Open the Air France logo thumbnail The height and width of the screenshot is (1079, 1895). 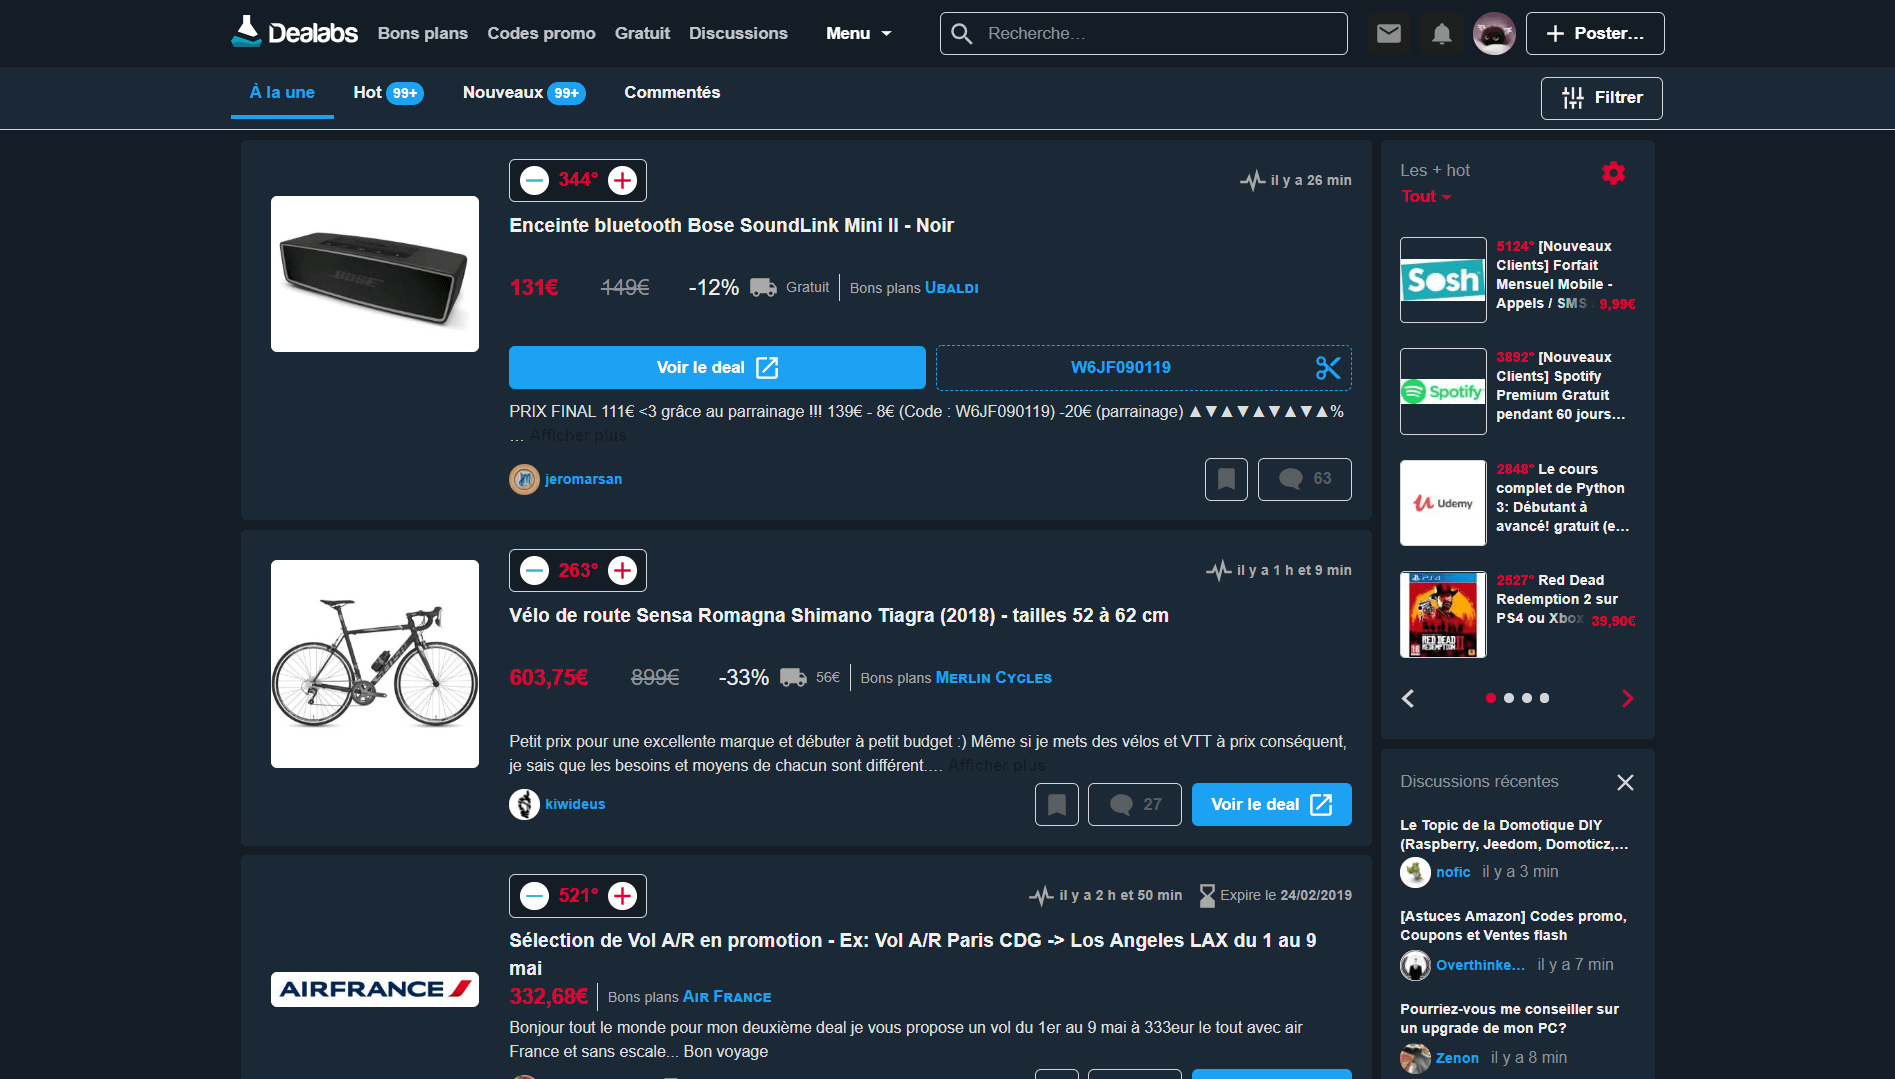[x=375, y=989]
